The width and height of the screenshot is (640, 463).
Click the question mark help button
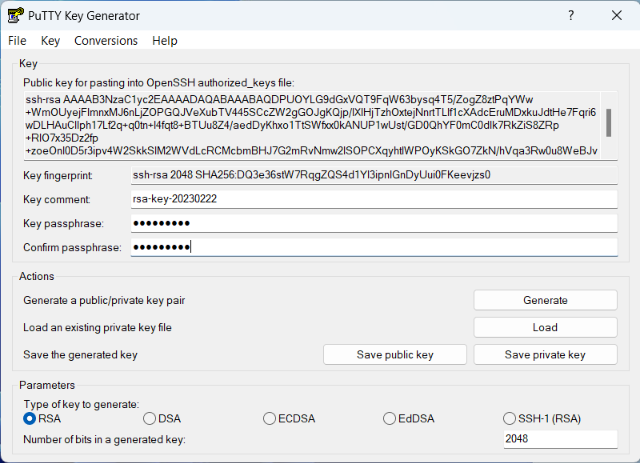571,16
